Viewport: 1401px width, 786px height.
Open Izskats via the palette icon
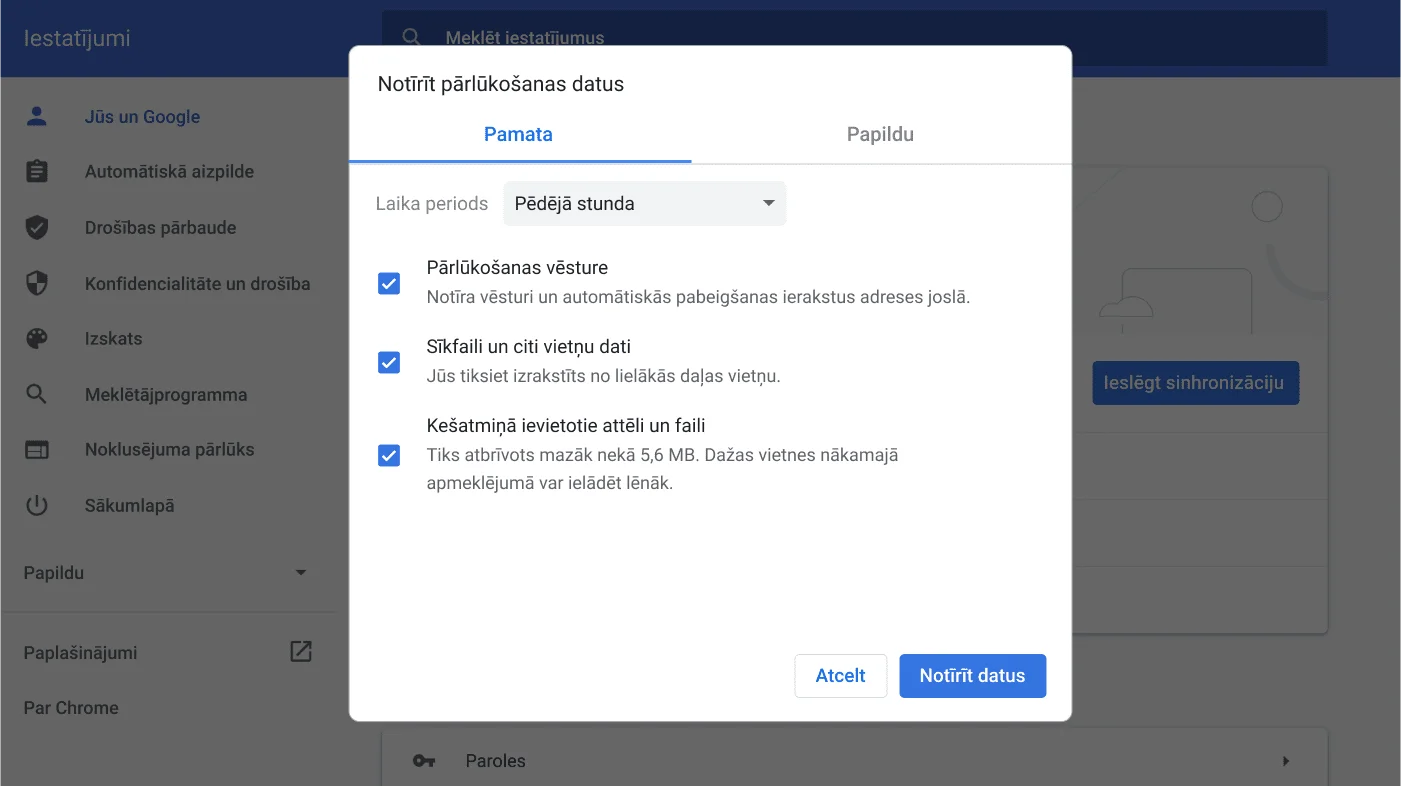coord(37,338)
